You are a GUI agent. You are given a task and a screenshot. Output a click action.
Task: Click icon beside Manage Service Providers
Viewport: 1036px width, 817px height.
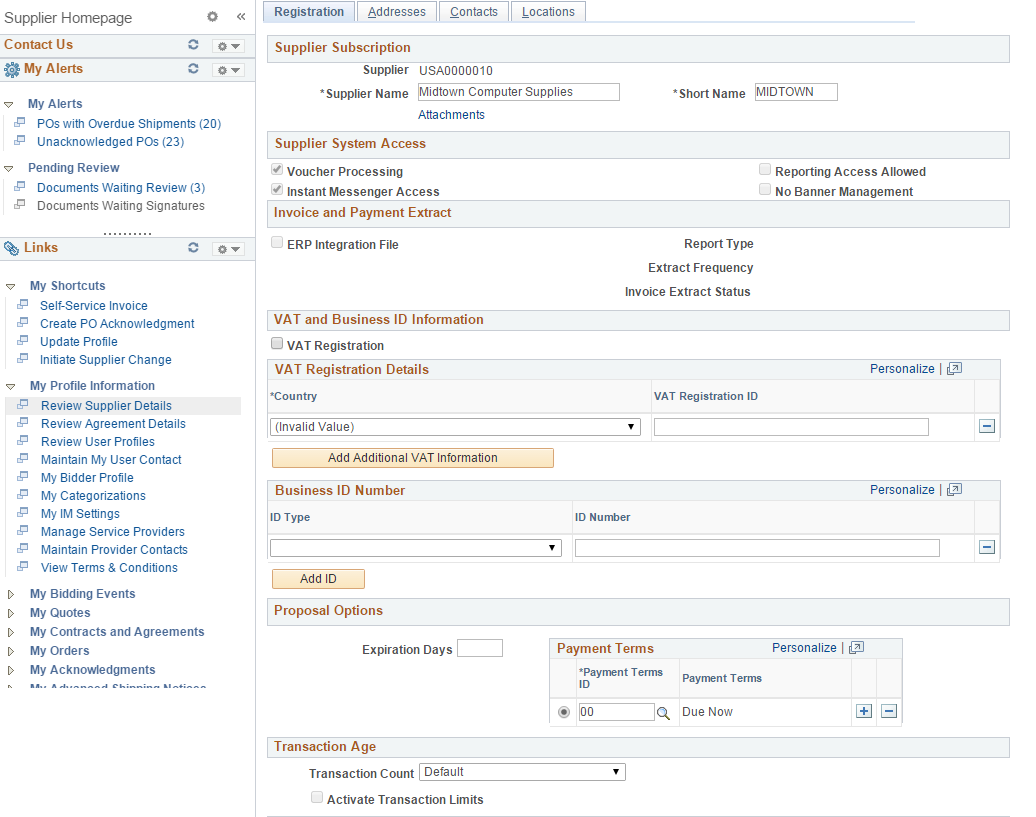(x=23, y=530)
